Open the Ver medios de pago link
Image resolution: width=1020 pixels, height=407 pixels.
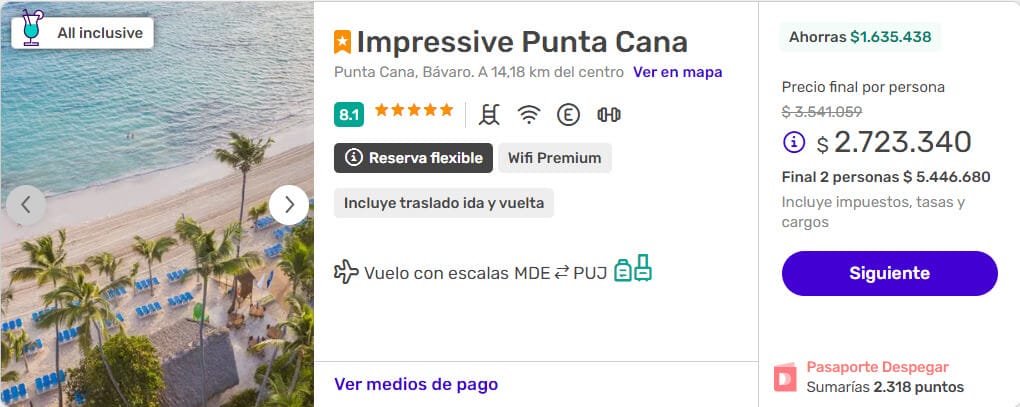[416, 384]
